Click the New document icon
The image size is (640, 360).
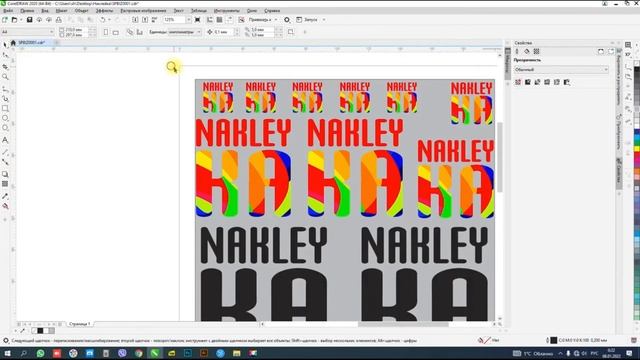4,20
